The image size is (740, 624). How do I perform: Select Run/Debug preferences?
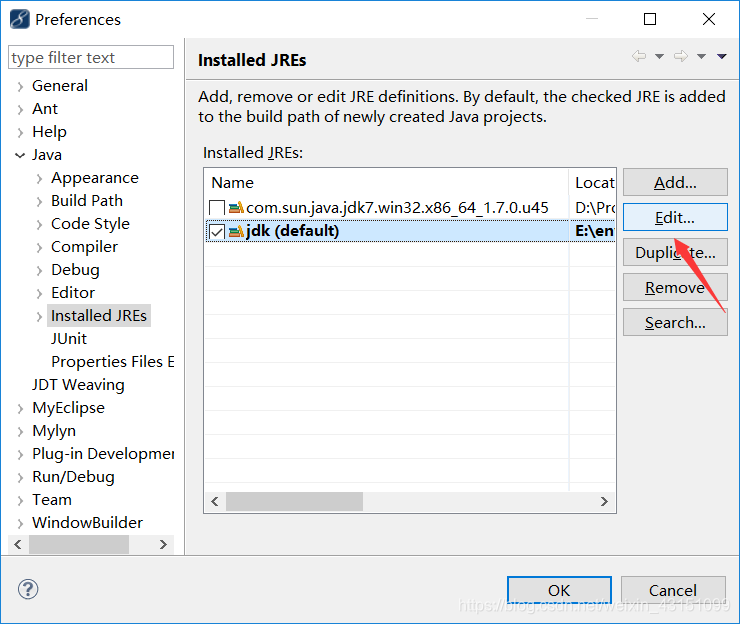pos(73,477)
